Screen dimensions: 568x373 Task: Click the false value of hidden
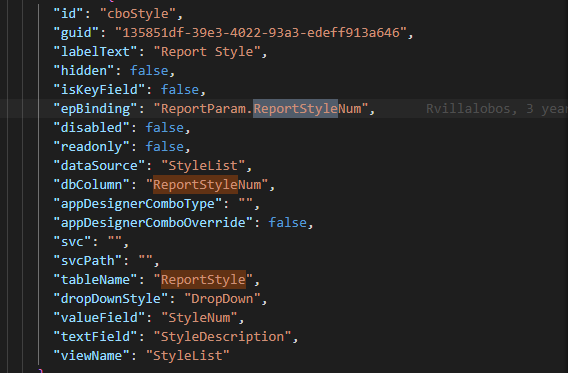coord(149,71)
